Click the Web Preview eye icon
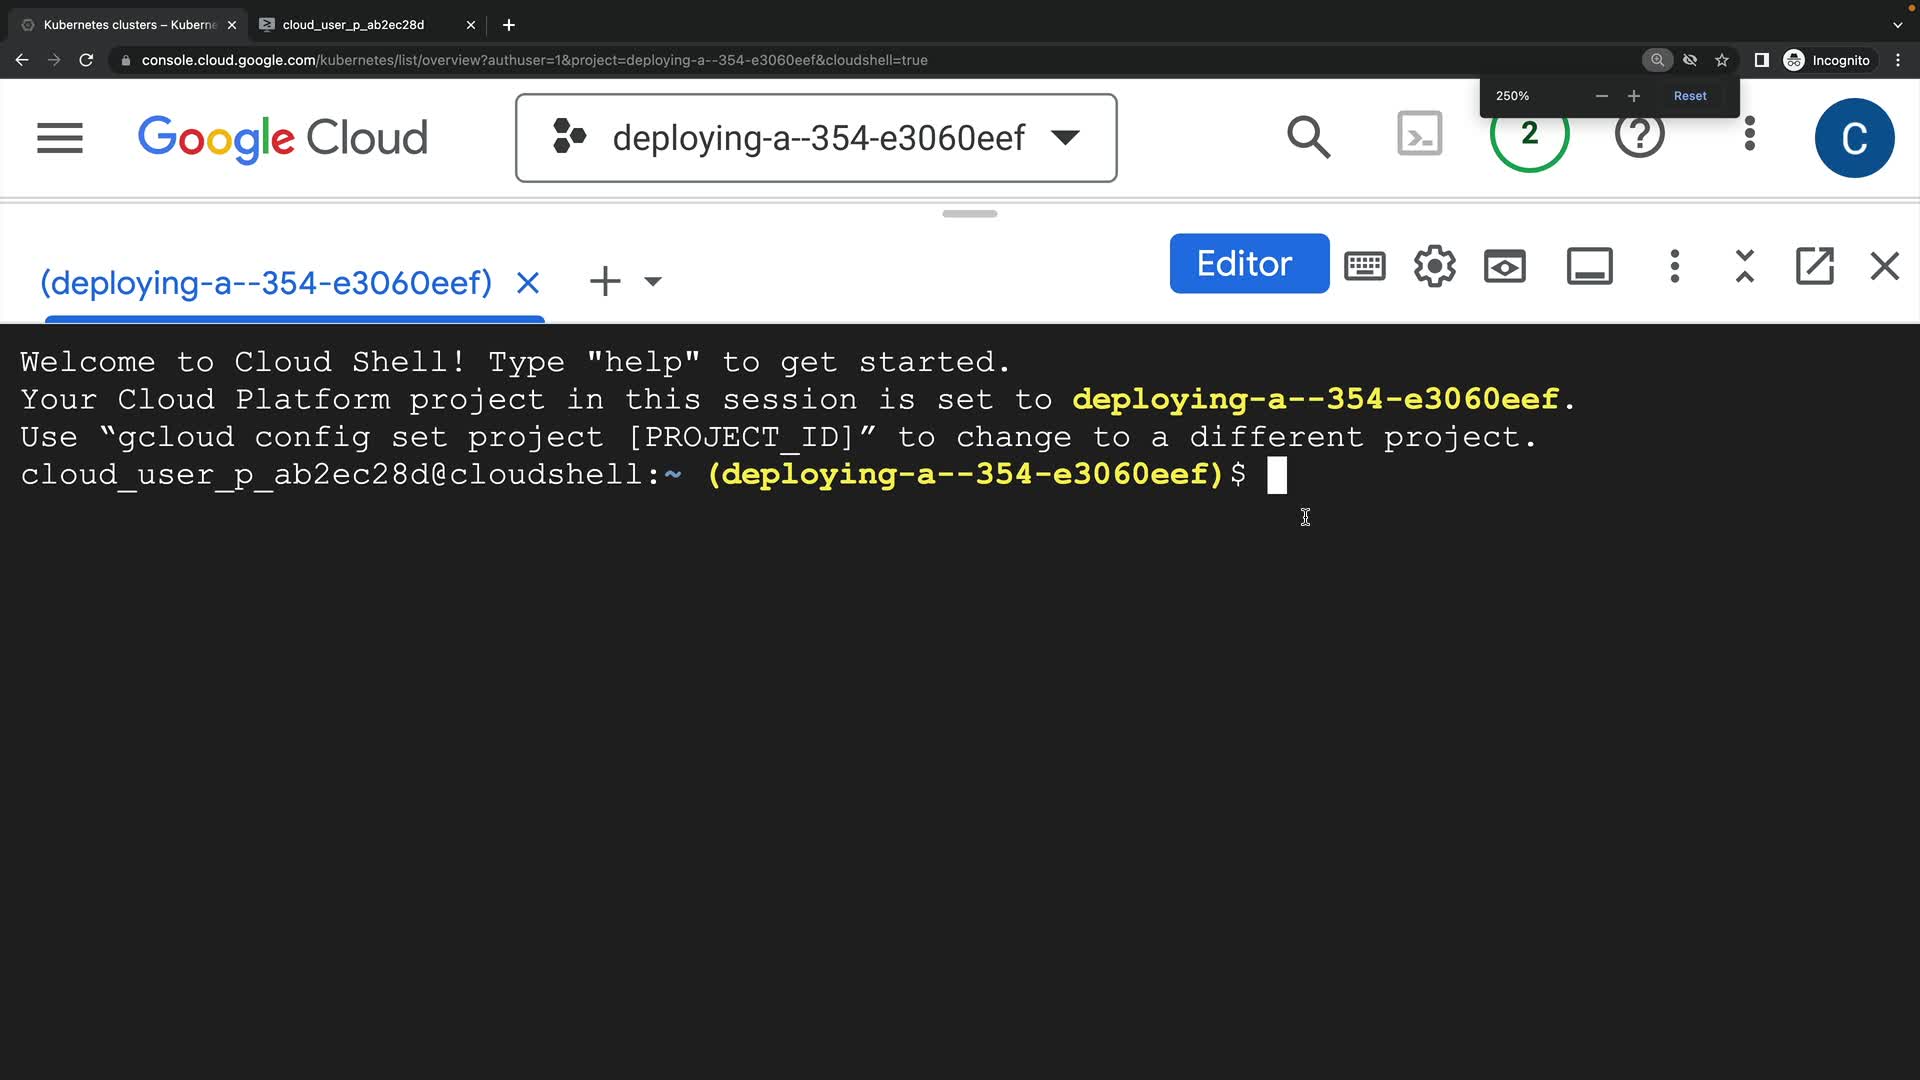1920x1080 pixels. (1504, 266)
